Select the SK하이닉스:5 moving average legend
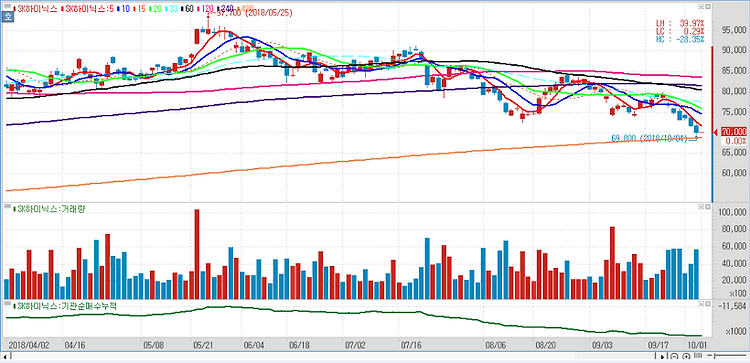Viewport: 750px width, 363px height. point(88,9)
